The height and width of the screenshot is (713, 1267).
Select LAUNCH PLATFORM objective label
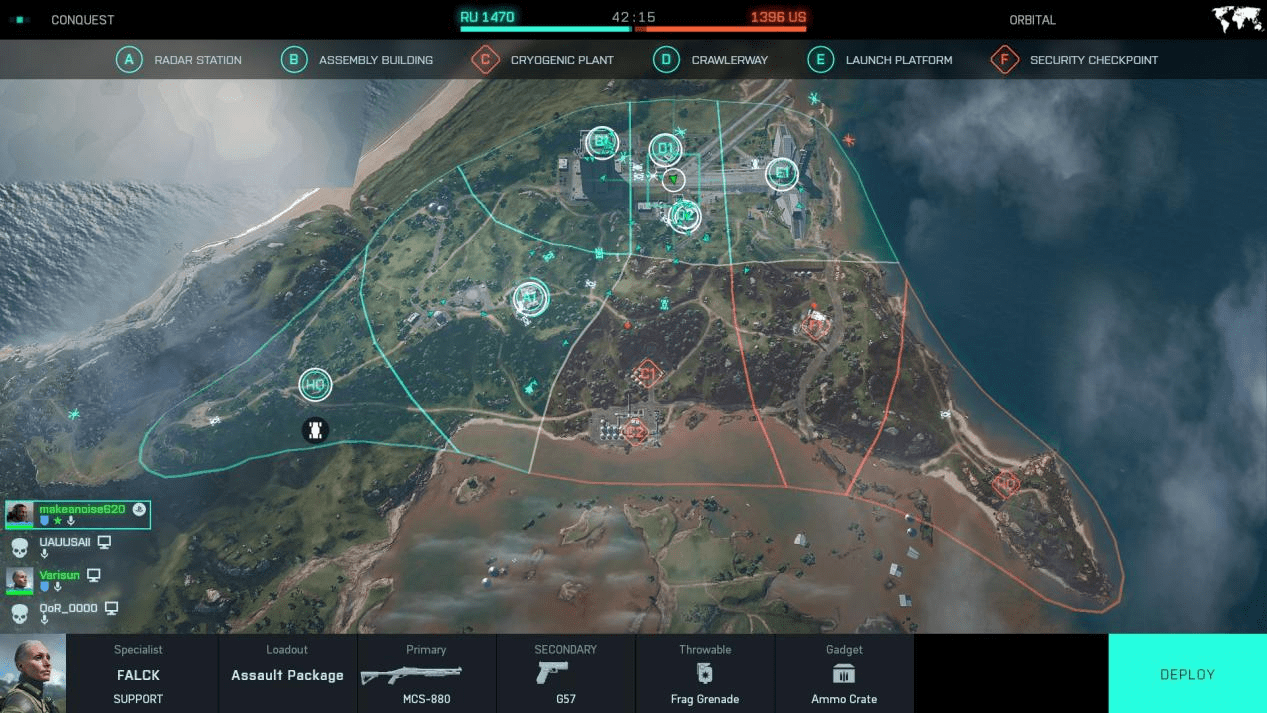899,60
